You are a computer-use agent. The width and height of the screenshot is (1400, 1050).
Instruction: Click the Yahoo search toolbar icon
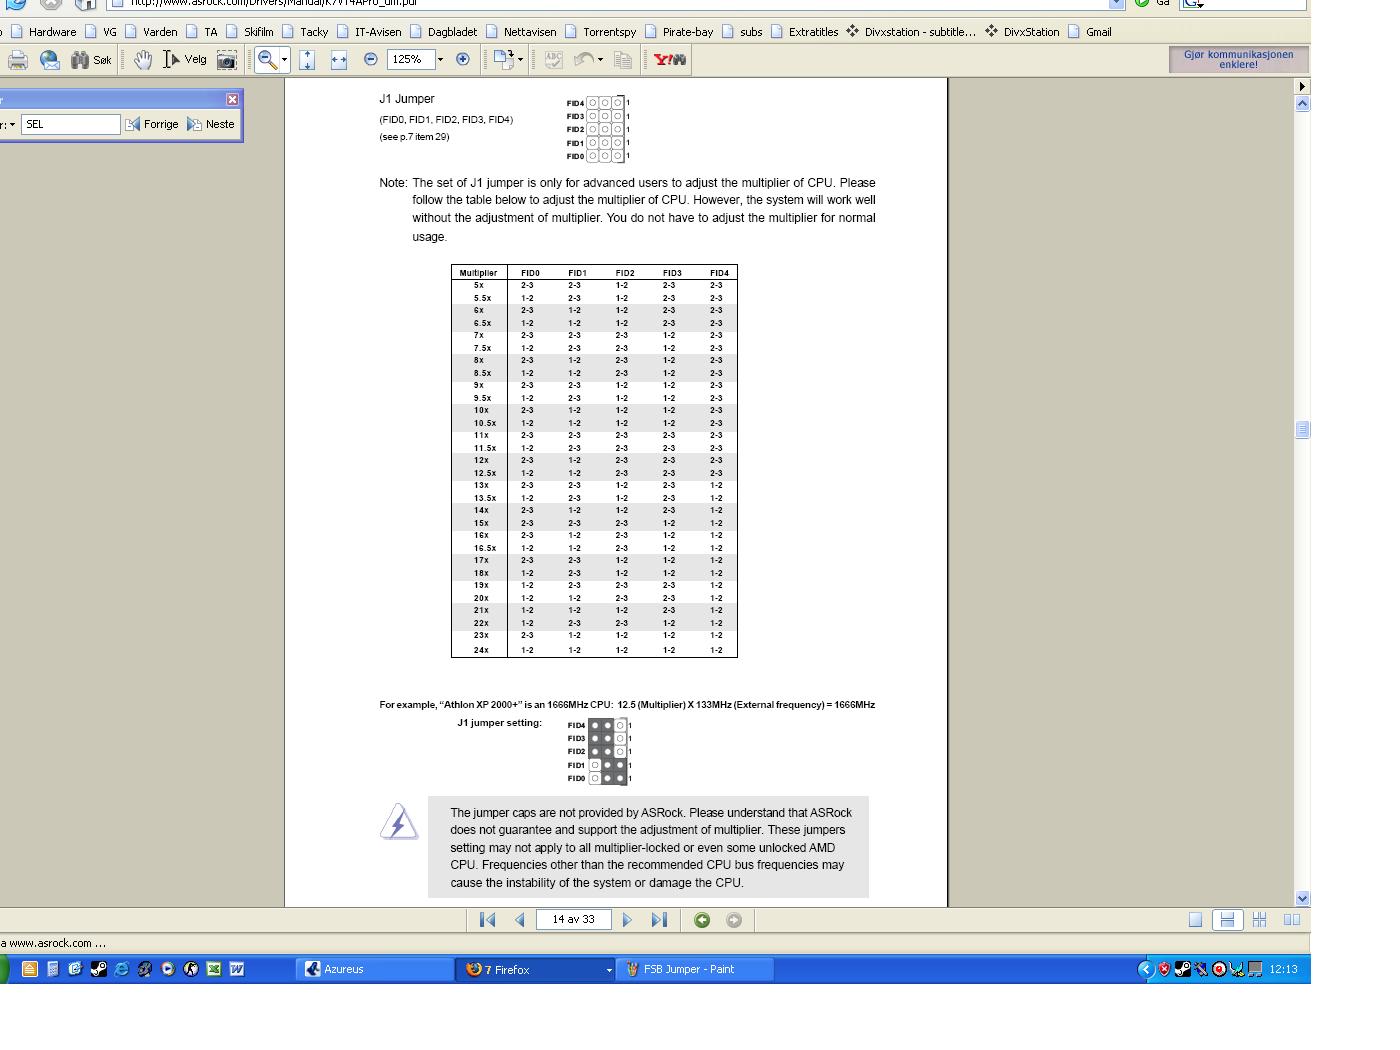[670, 60]
